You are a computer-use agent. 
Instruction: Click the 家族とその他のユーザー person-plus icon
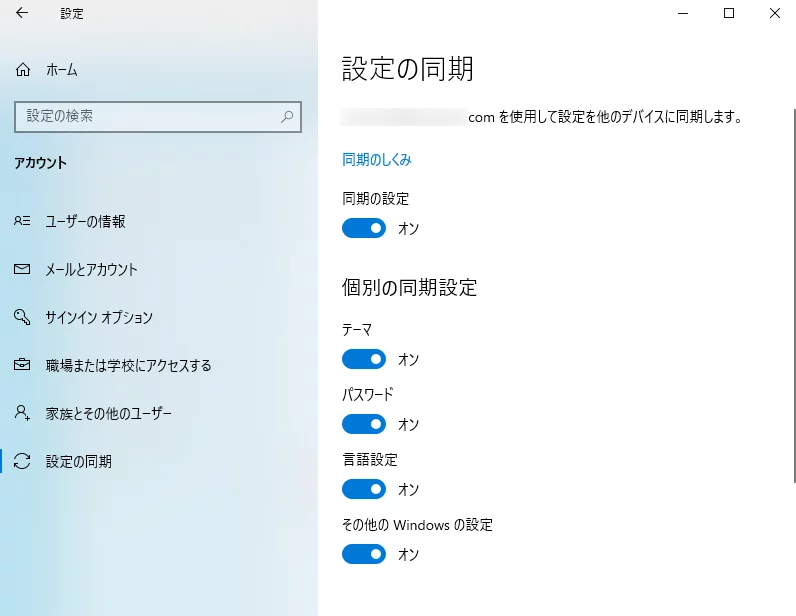point(22,414)
